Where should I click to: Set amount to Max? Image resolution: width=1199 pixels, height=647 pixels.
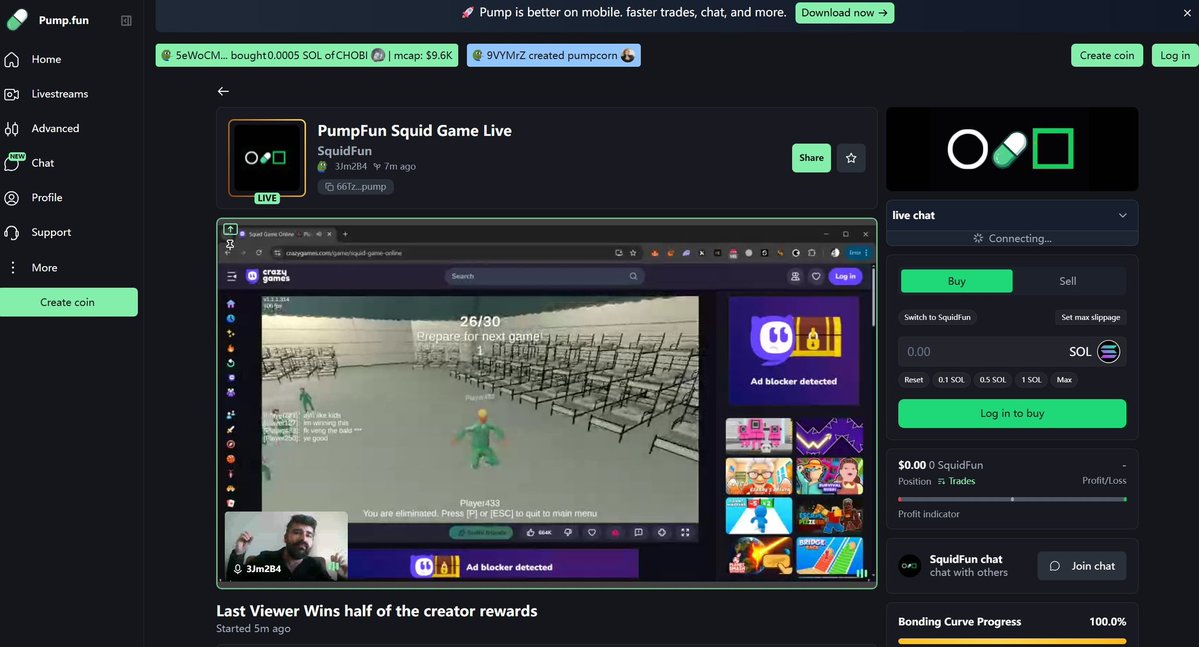point(1064,380)
